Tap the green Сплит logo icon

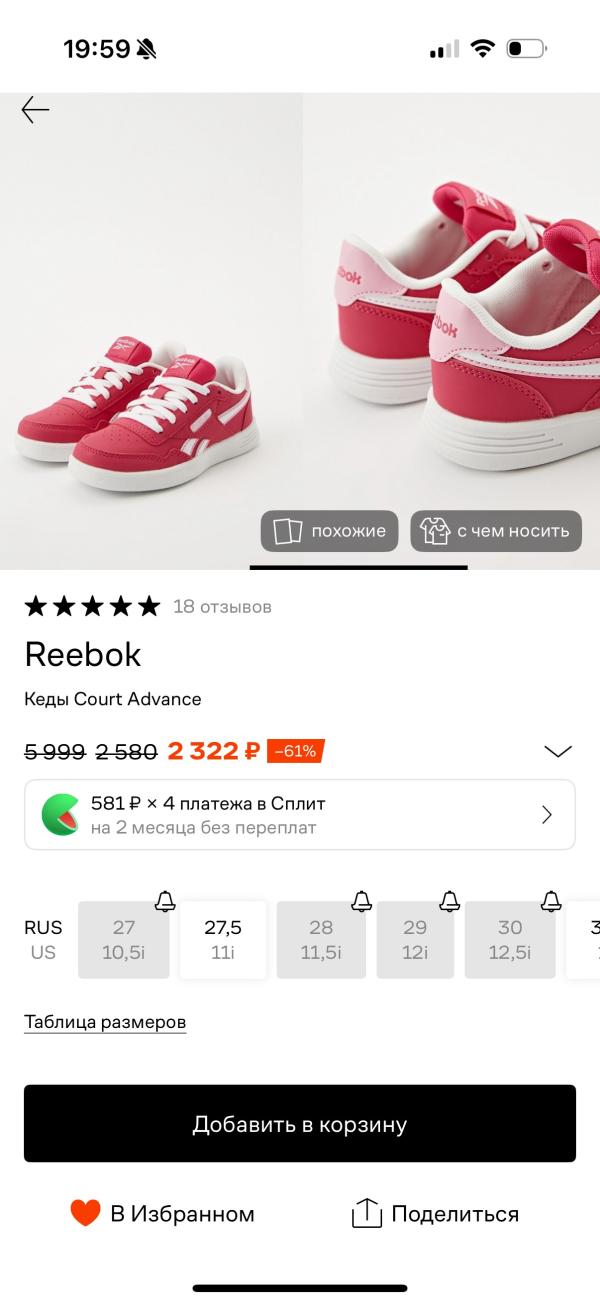60,815
